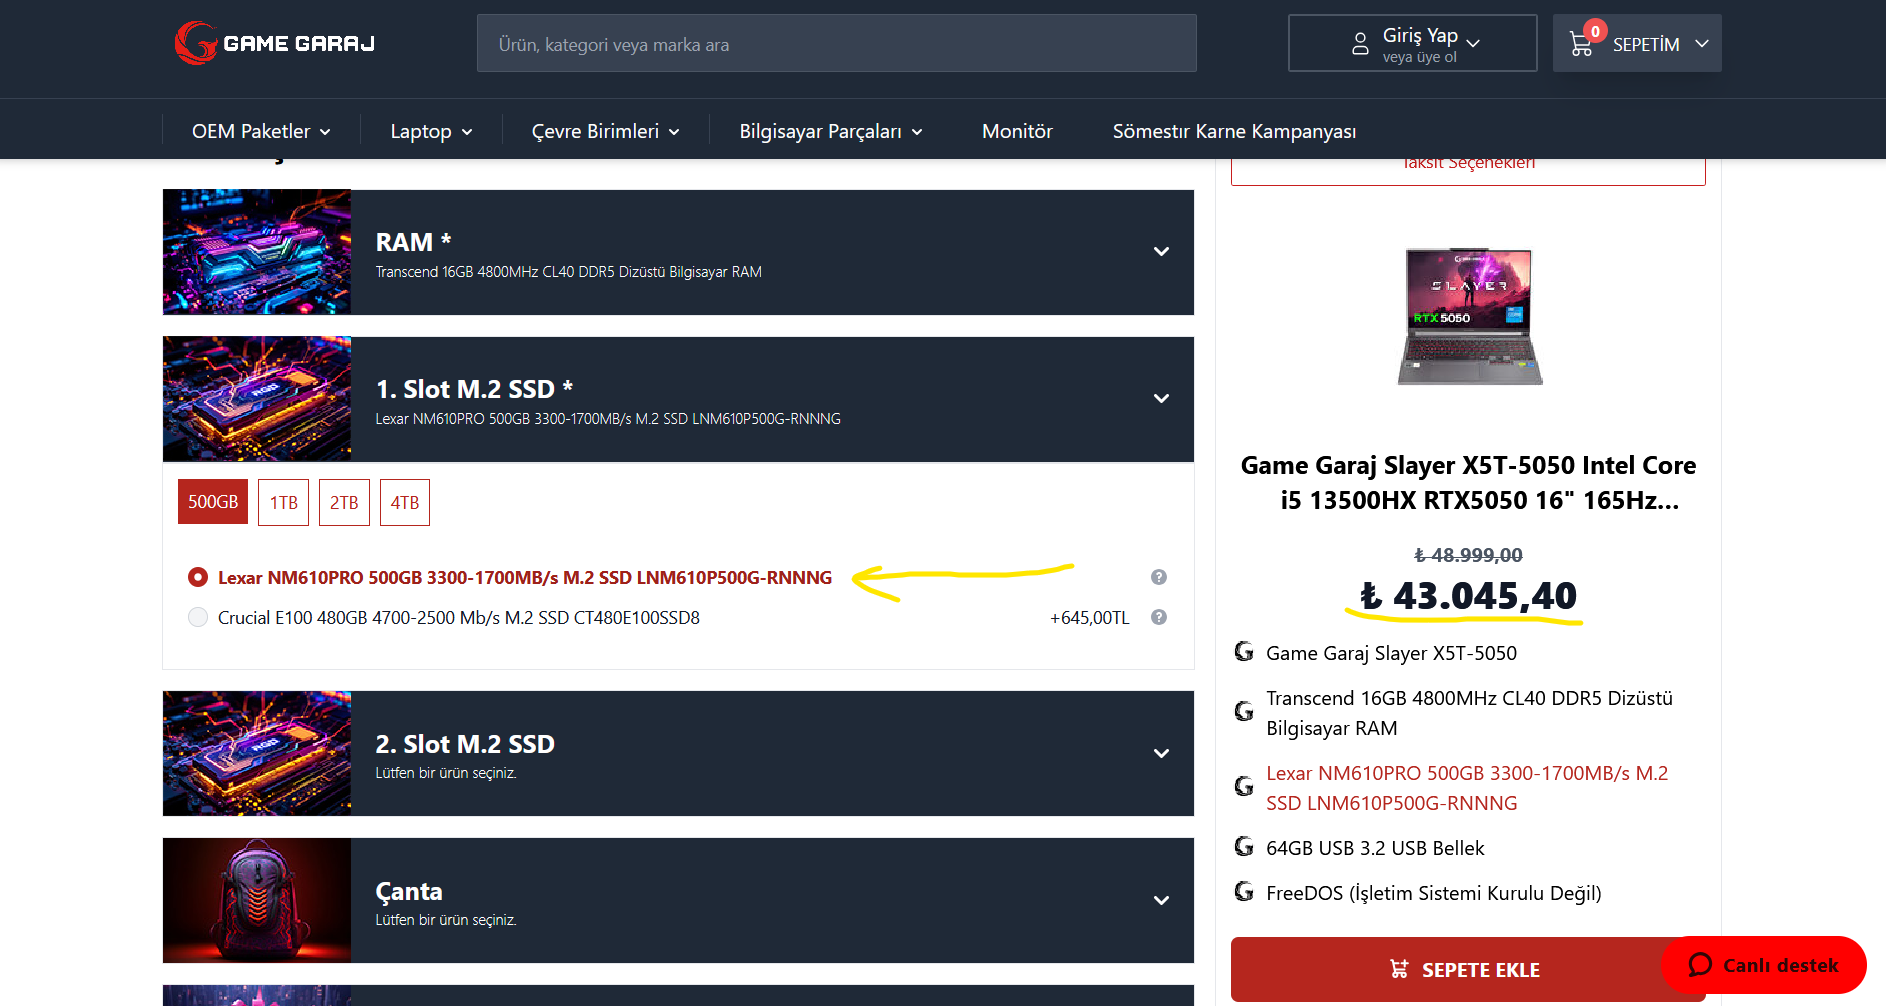Viewport: 1886px width, 1006px height.
Task: Select the 1TB capacity tab
Action: click(284, 502)
